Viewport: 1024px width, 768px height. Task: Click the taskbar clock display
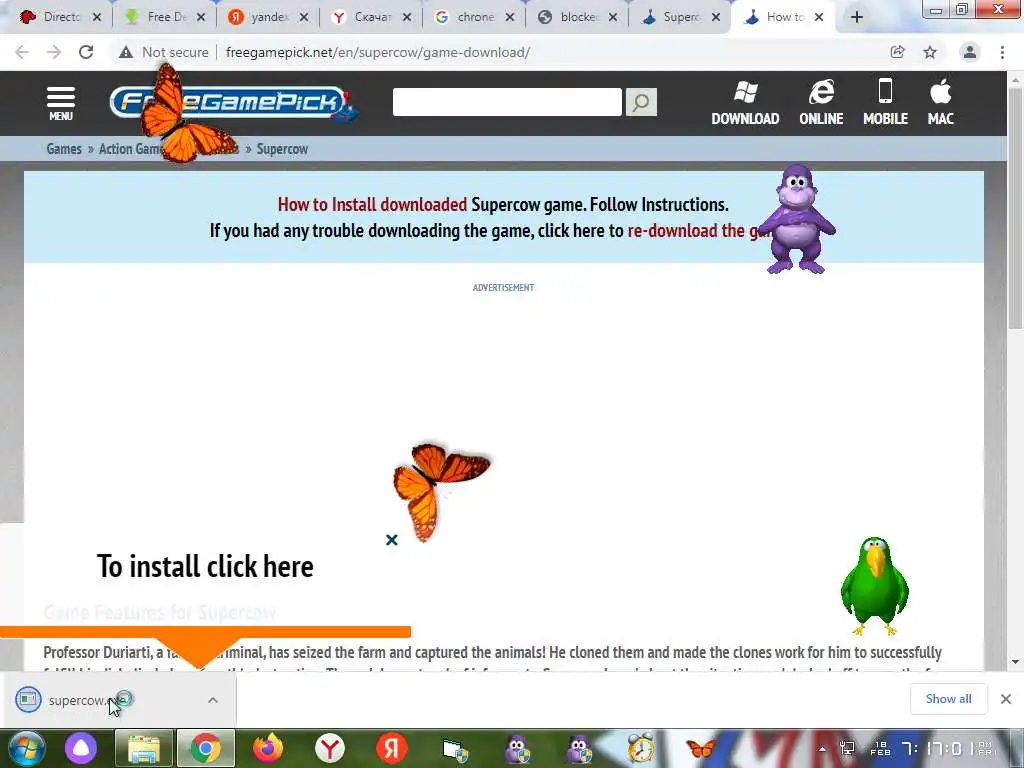tap(932, 748)
